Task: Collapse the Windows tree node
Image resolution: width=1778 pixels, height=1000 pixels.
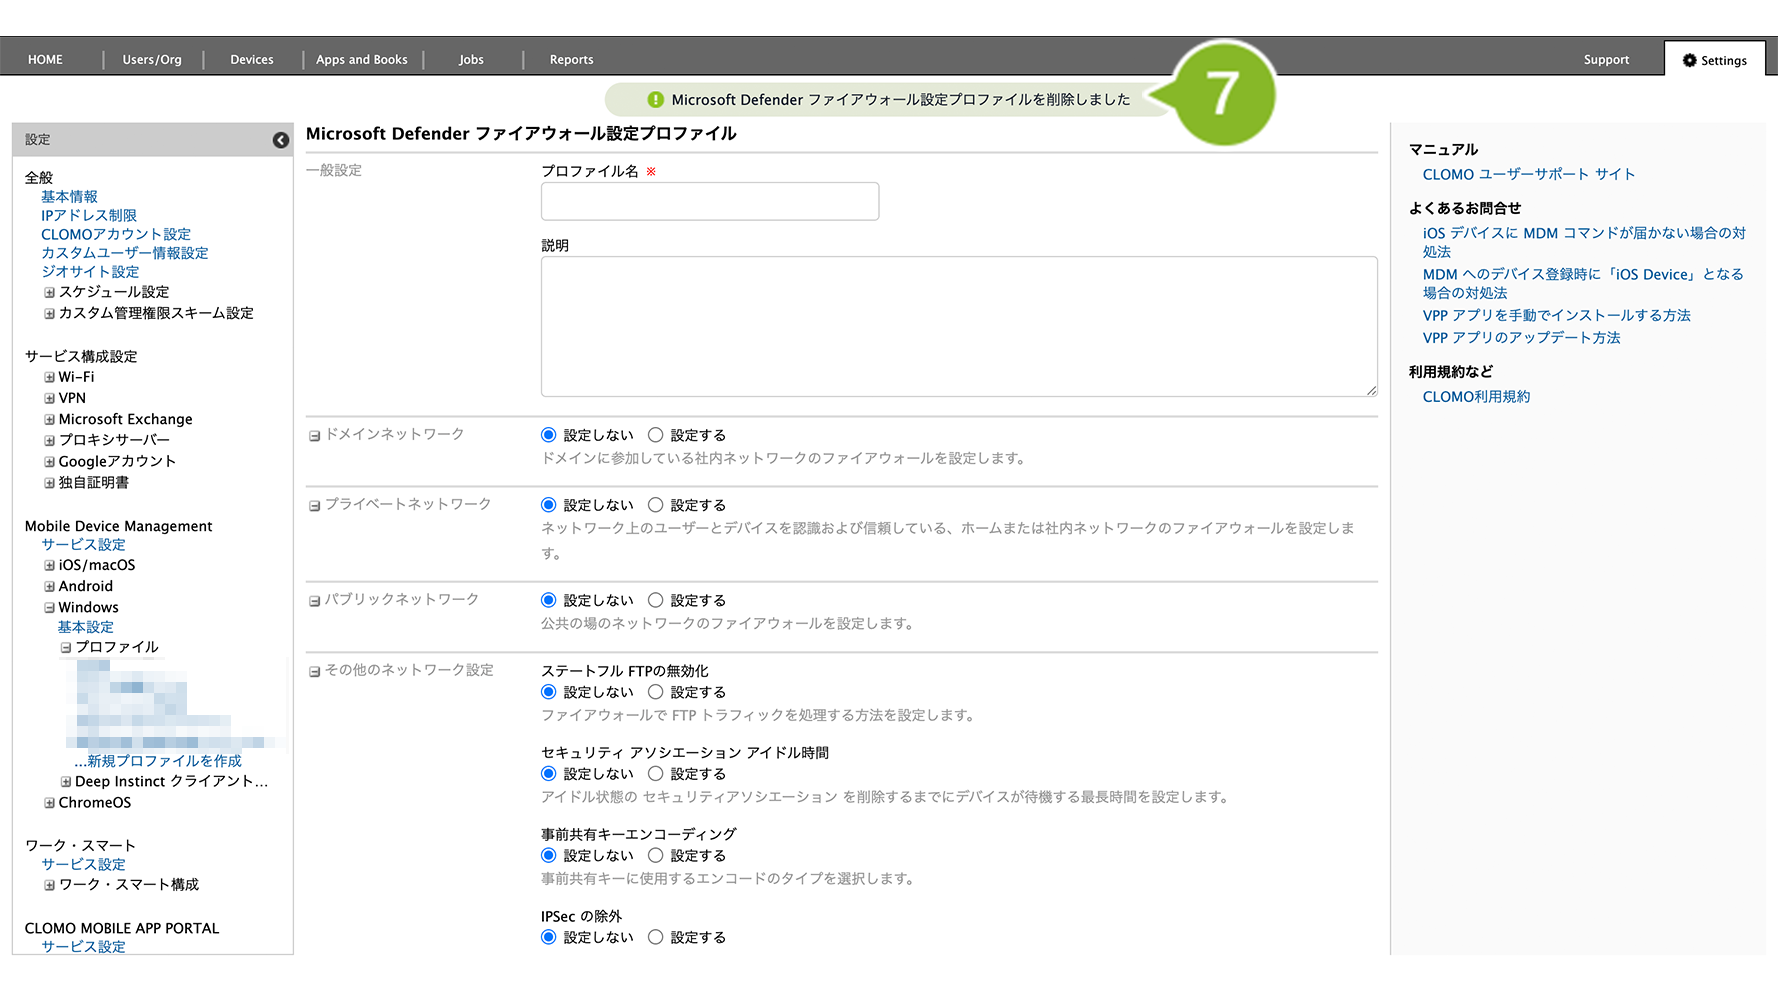Action: pos(49,607)
